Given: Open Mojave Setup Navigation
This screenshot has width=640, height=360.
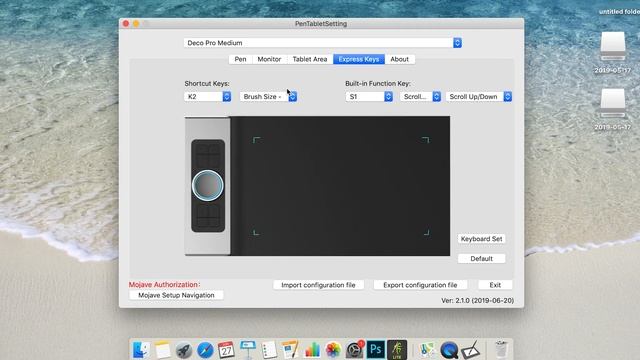Looking at the screenshot, I should [176, 295].
